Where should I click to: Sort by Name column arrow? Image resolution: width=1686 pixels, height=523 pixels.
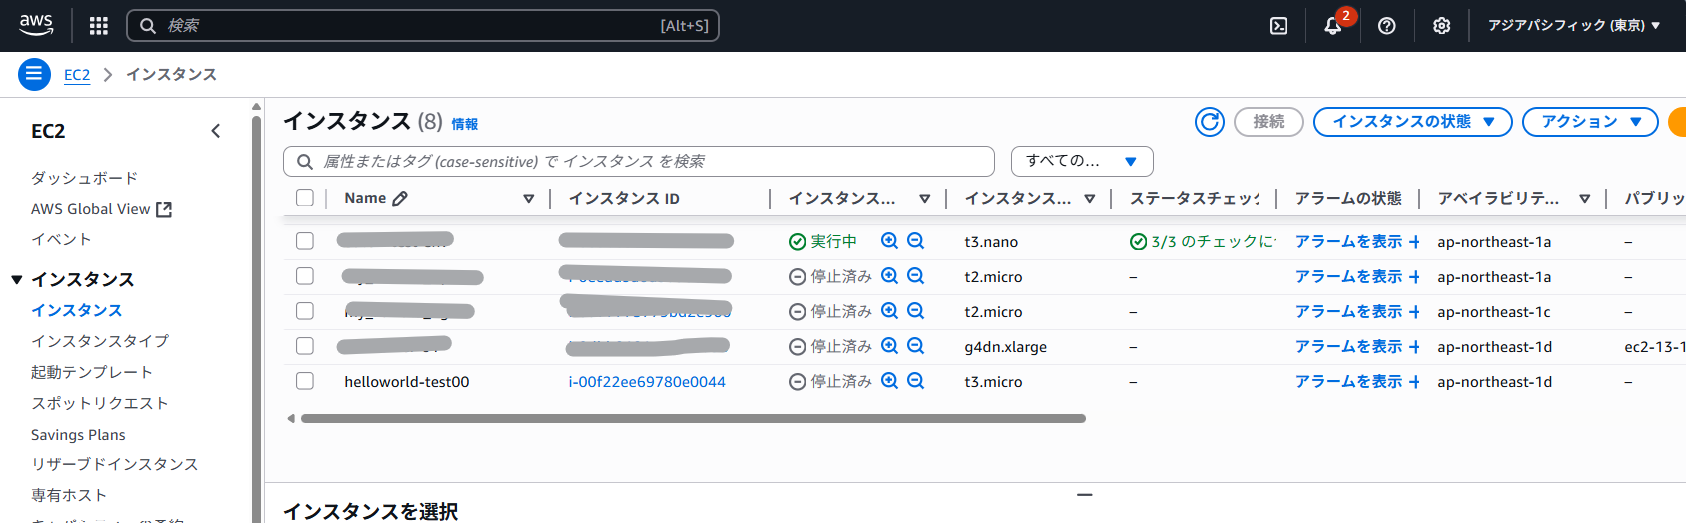pos(529,199)
